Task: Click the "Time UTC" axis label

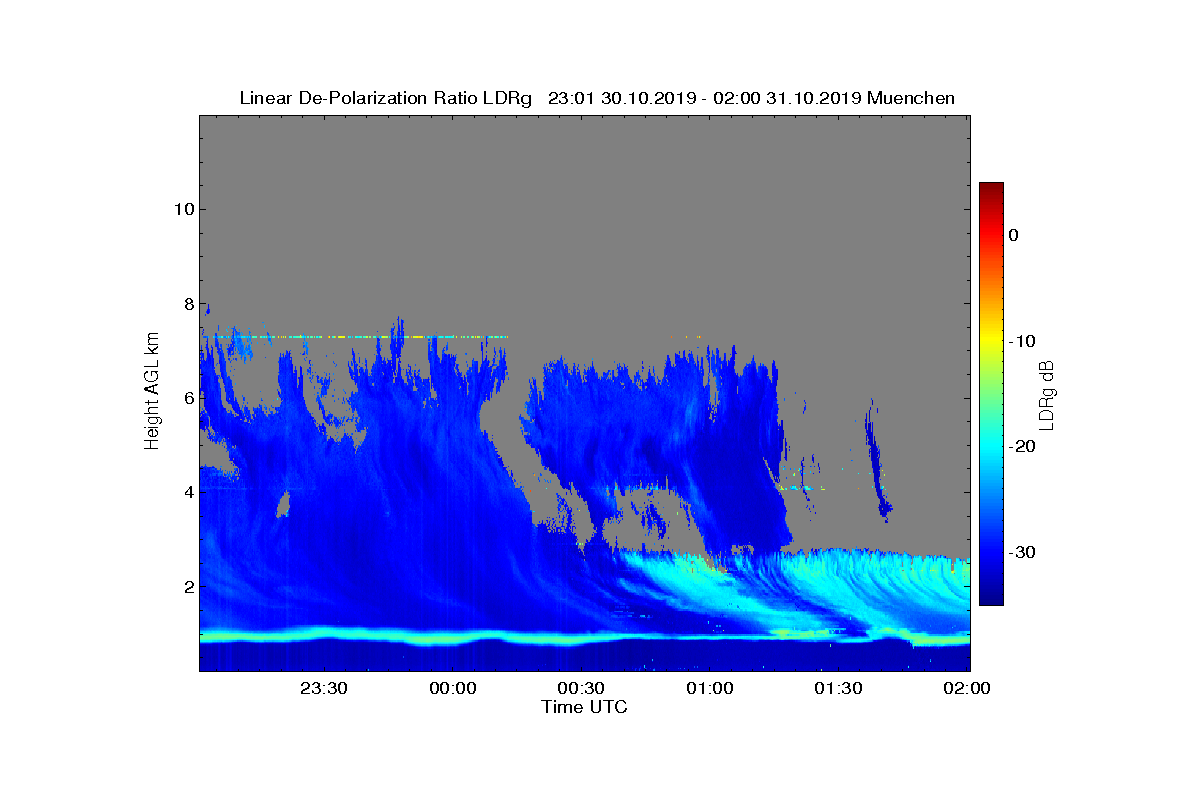Action: [x=585, y=707]
